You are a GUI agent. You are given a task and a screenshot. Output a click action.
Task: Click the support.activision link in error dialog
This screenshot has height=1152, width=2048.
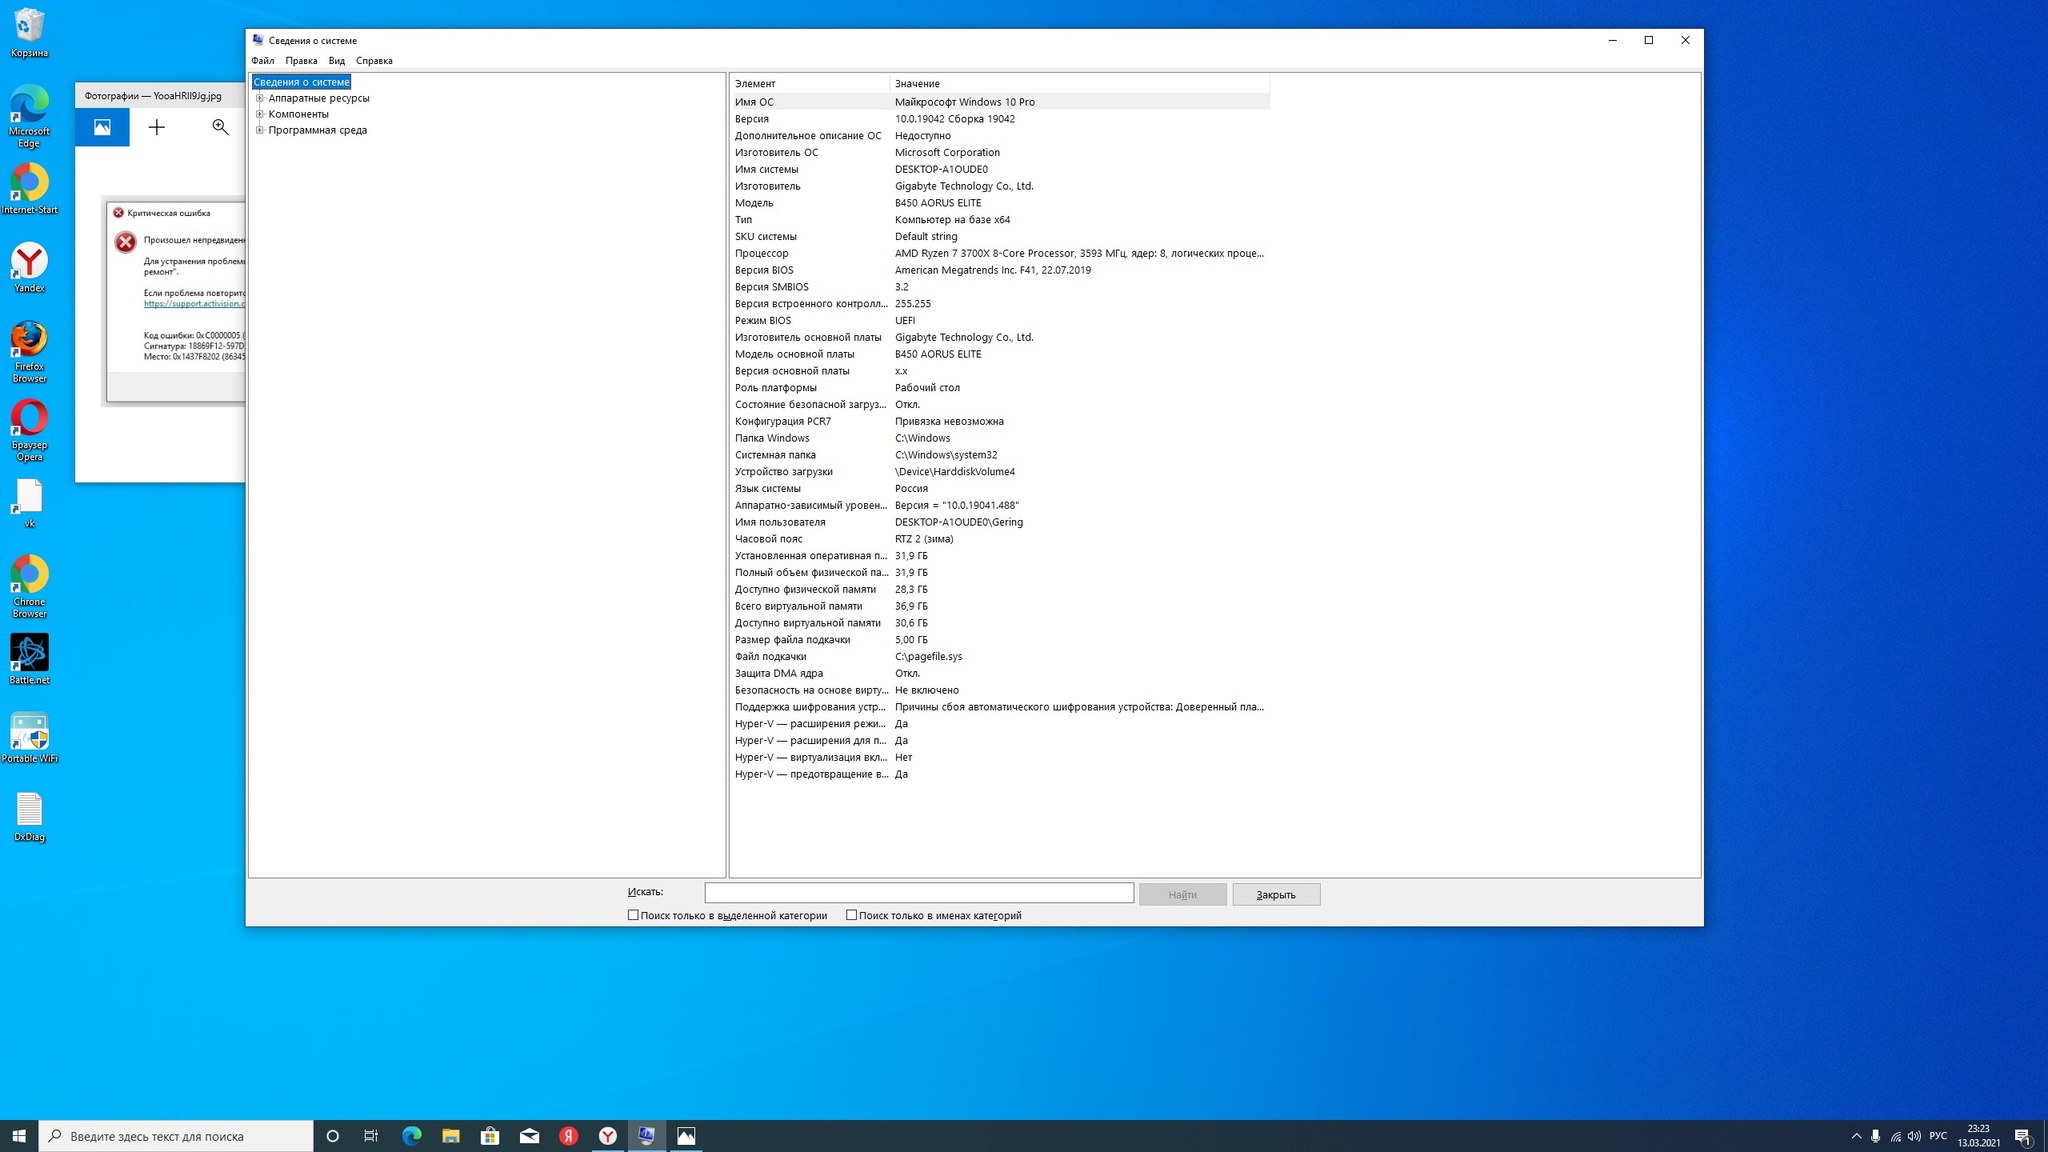(x=194, y=304)
